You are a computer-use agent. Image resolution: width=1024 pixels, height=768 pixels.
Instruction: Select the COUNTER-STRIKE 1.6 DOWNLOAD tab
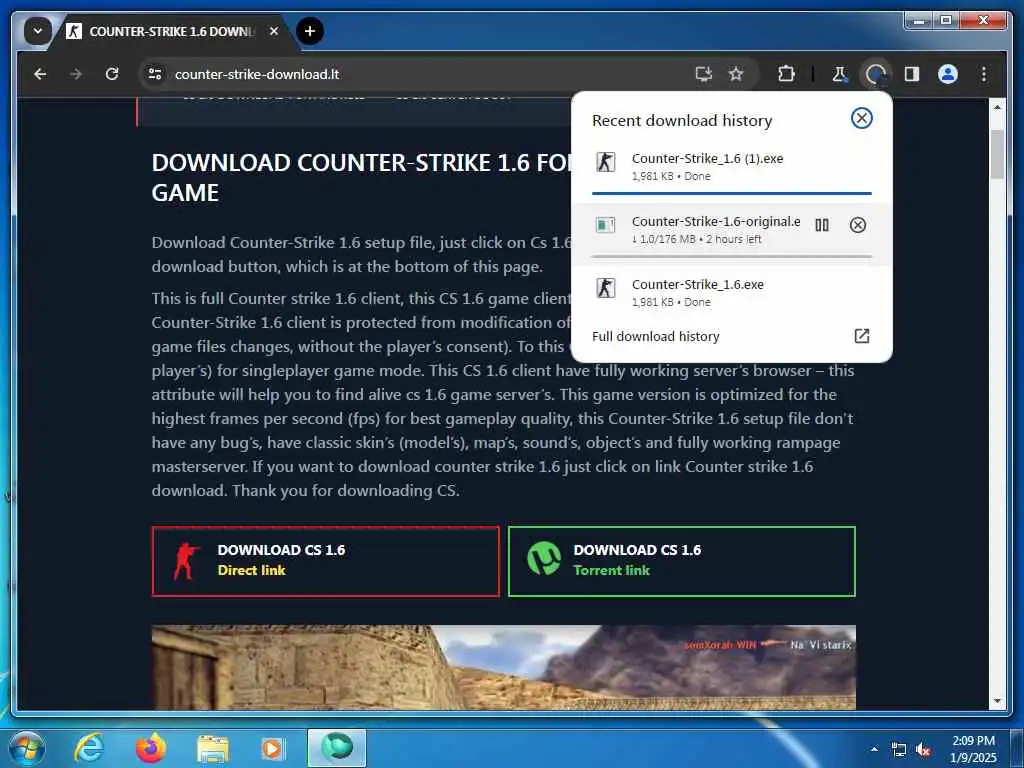click(x=171, y=31)
